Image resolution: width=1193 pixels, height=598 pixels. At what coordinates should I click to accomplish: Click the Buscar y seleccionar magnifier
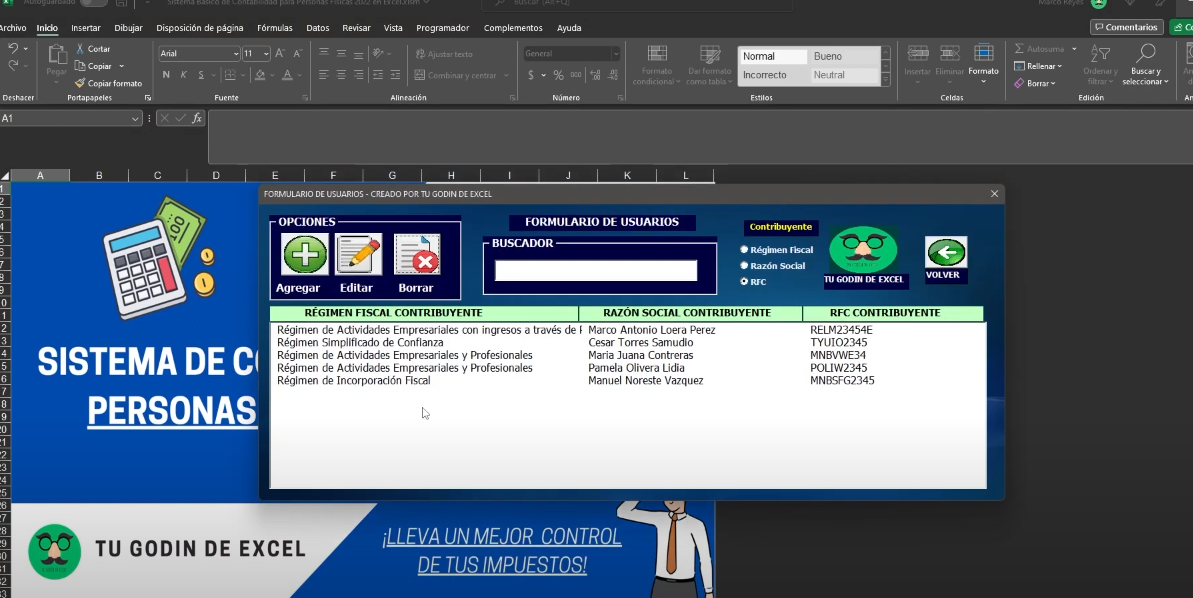[x=1145, y=53]
